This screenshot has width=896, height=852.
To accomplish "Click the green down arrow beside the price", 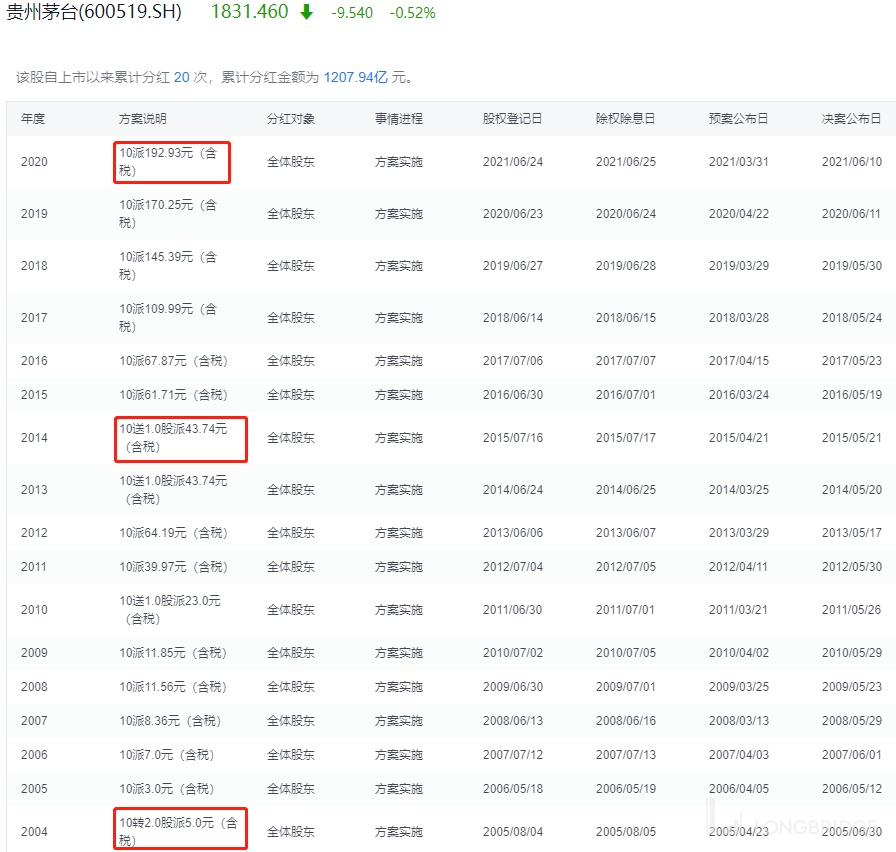I will (306, 13).
